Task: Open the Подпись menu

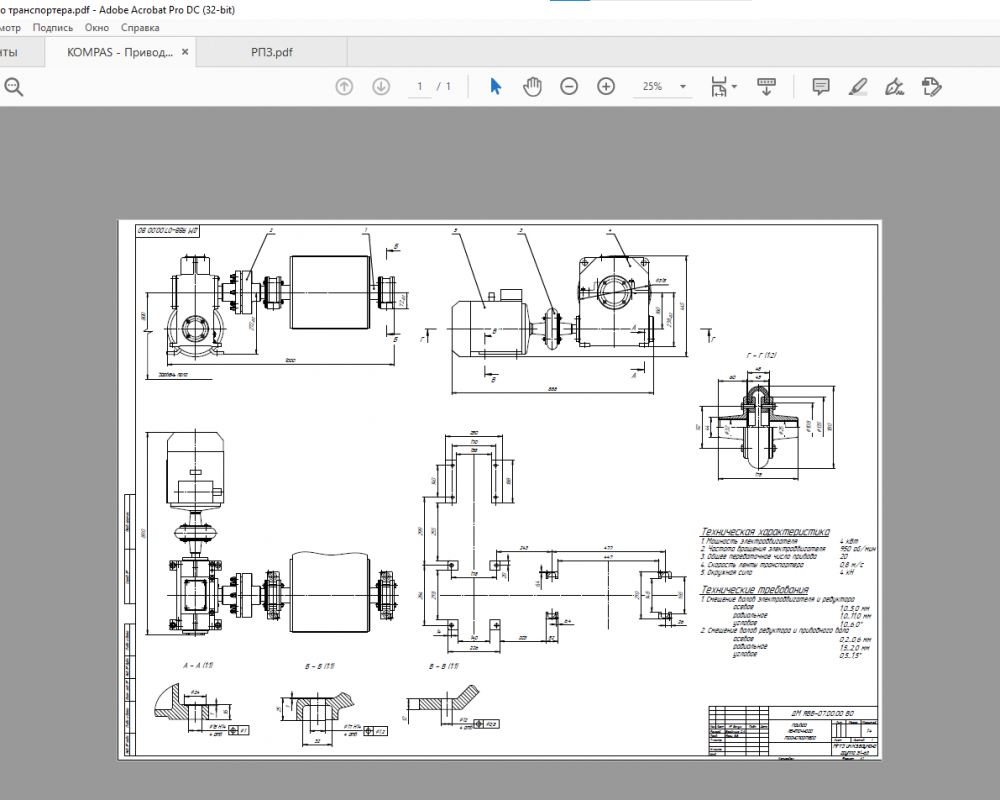Action: pyautogui.click(x=53, y=28)
